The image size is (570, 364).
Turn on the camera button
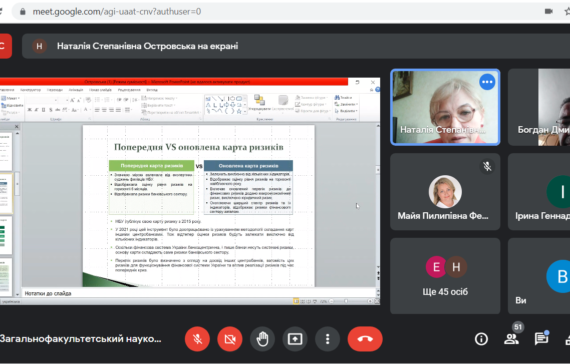(x=230, y=339)
